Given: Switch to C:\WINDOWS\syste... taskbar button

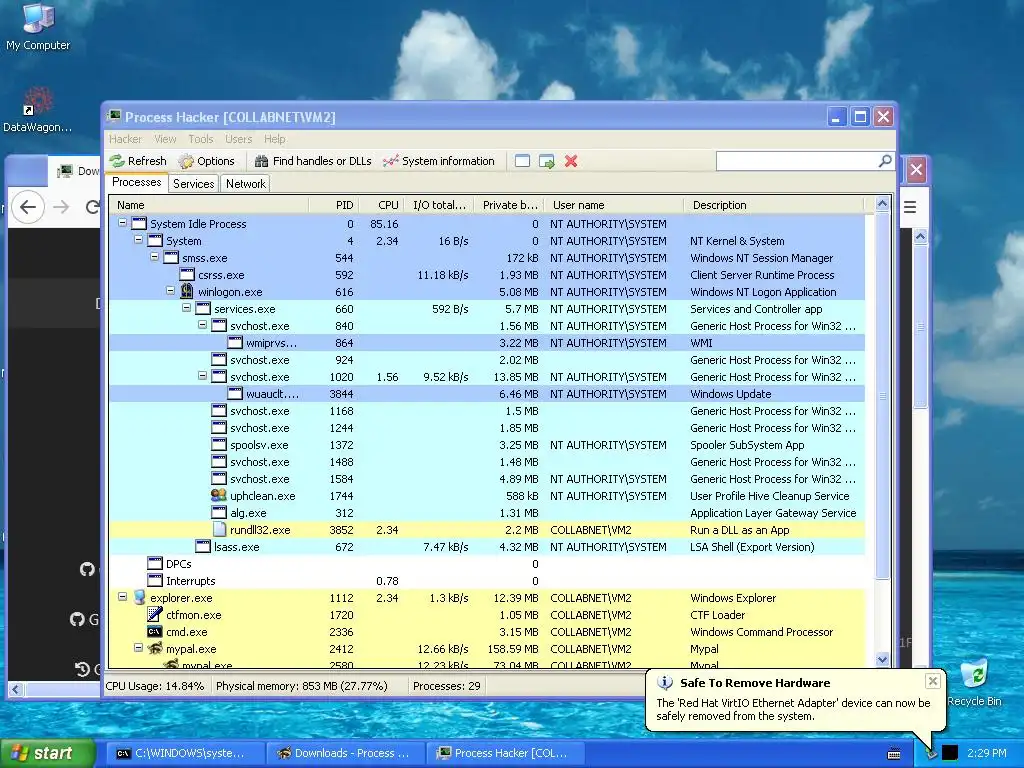Looking at the screenshot, I should 183,753.
